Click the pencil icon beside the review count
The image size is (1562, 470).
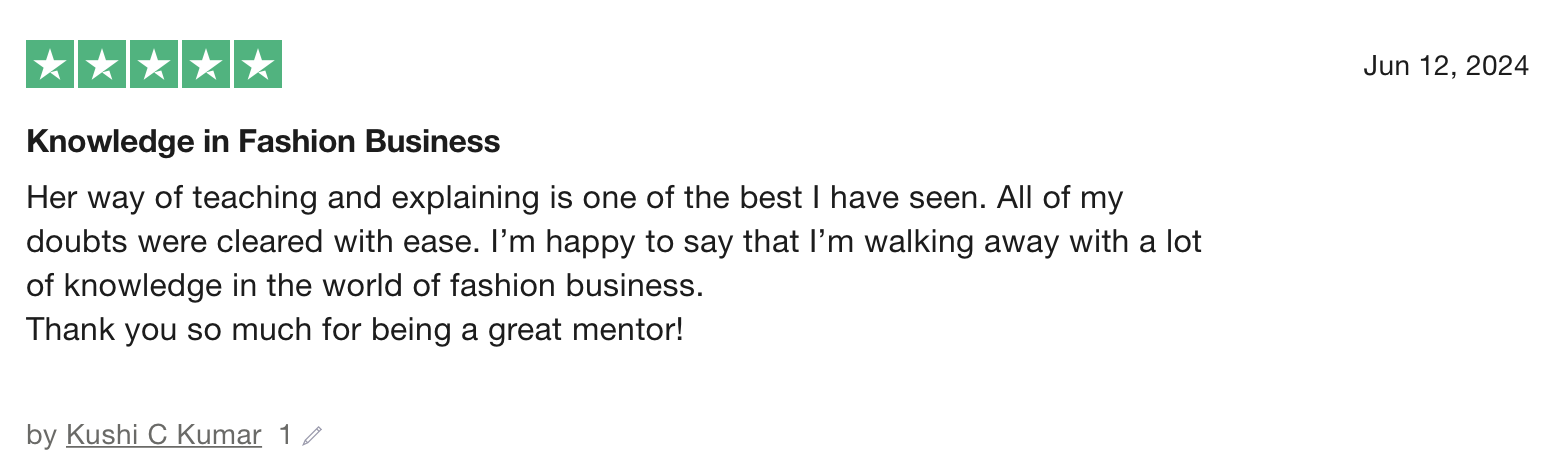312,436
